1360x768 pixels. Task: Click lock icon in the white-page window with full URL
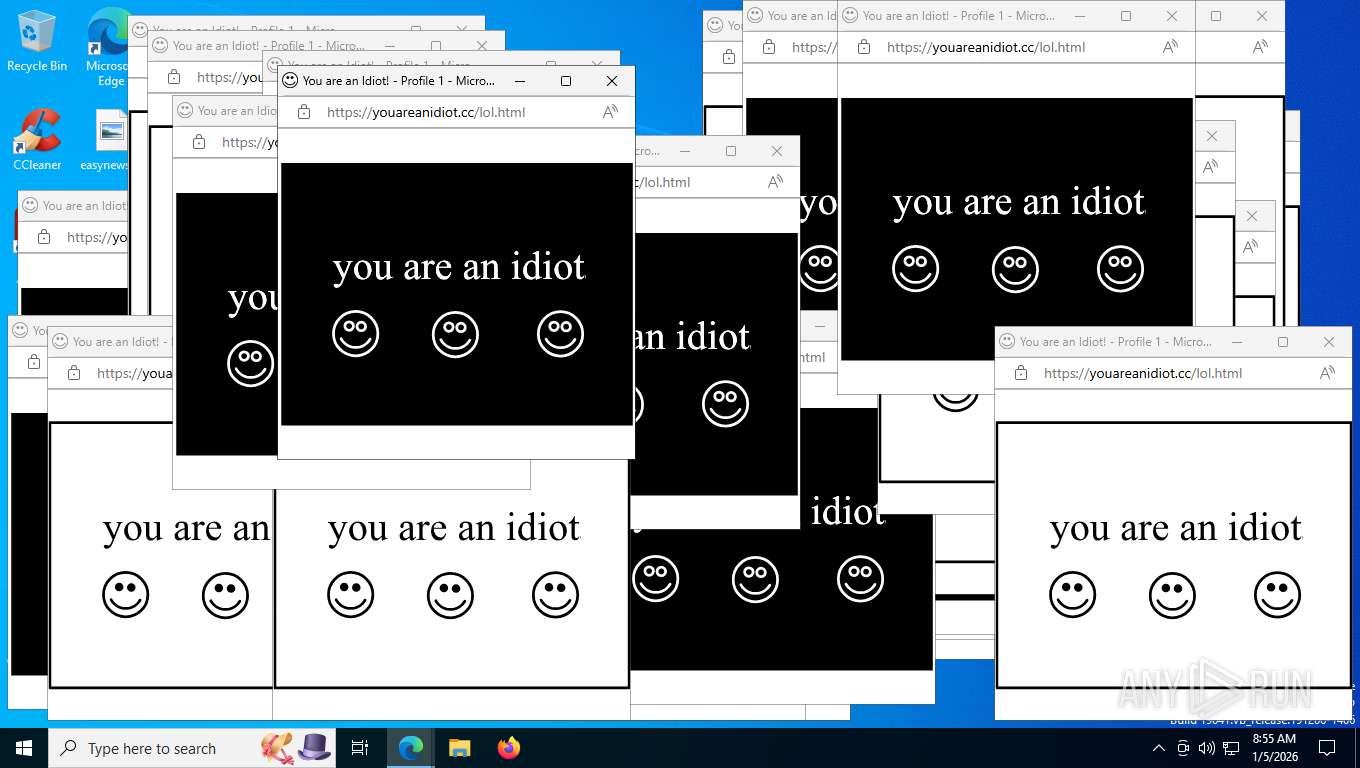[1020, 373]
